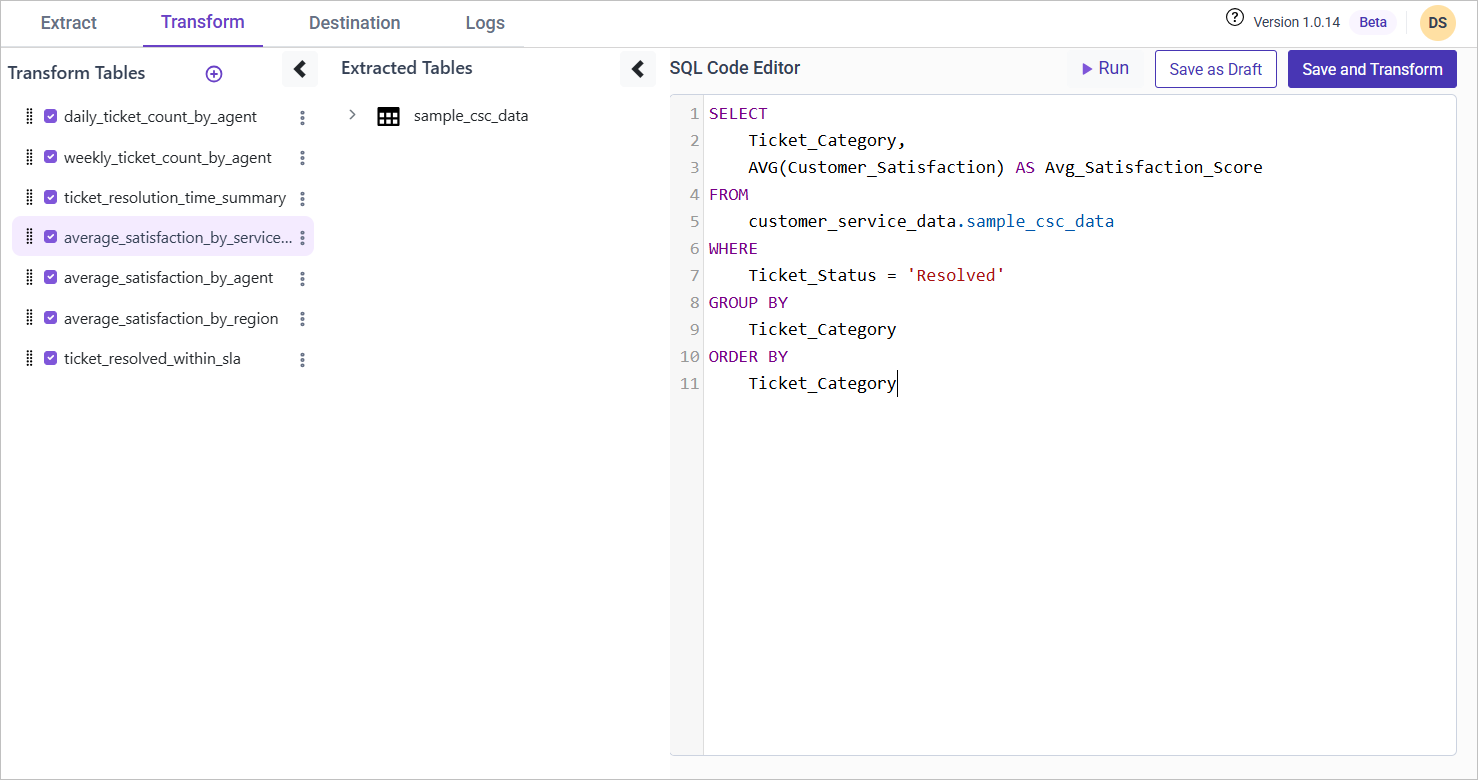Expand the sample_csc_data table tree
The width and height of the screenshot is (1478, 780).
point(352,115)
